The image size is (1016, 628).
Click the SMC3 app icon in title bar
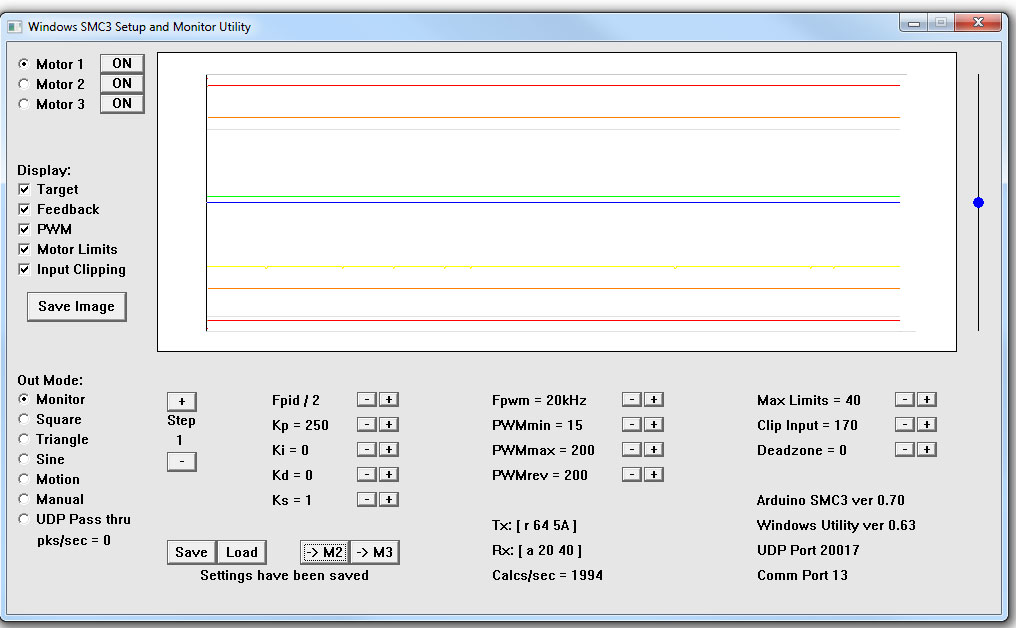(14, 27)
